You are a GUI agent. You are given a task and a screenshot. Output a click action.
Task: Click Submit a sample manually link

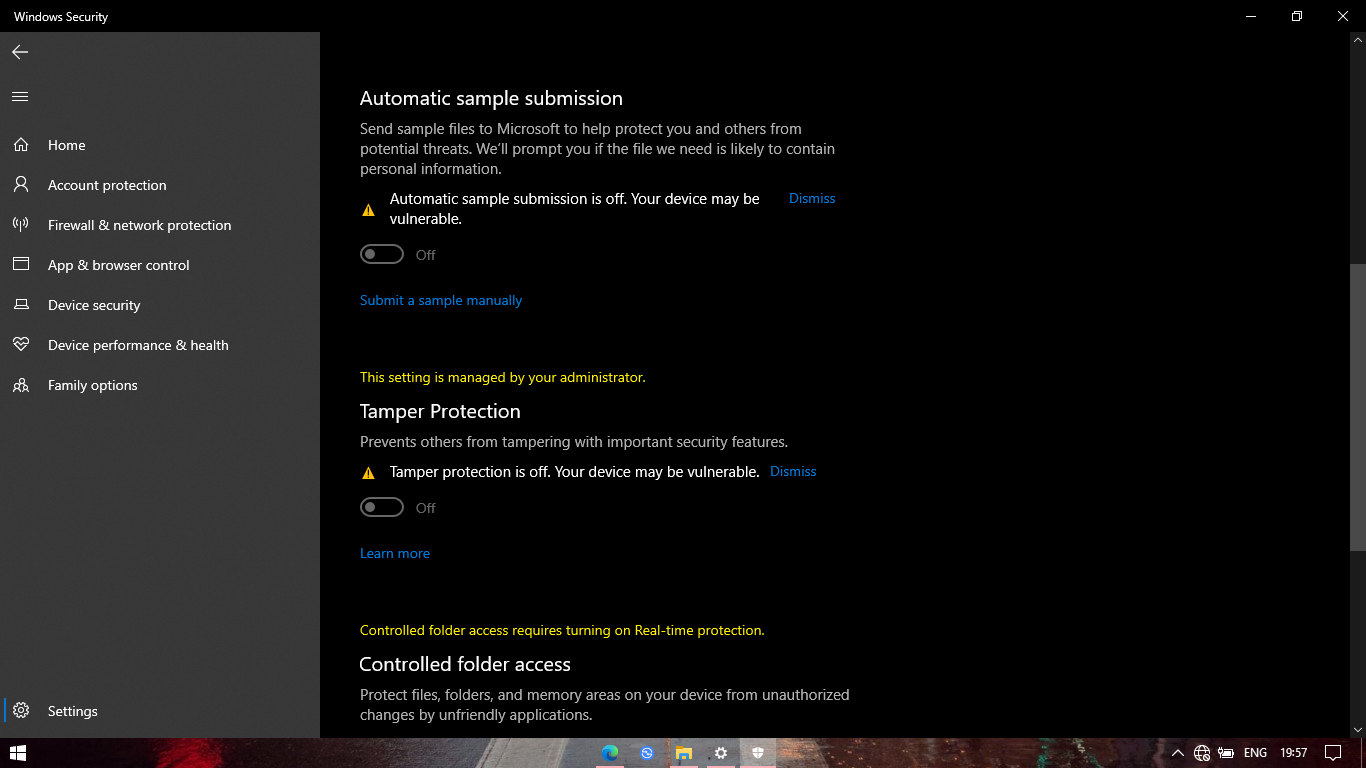[441, 300]
